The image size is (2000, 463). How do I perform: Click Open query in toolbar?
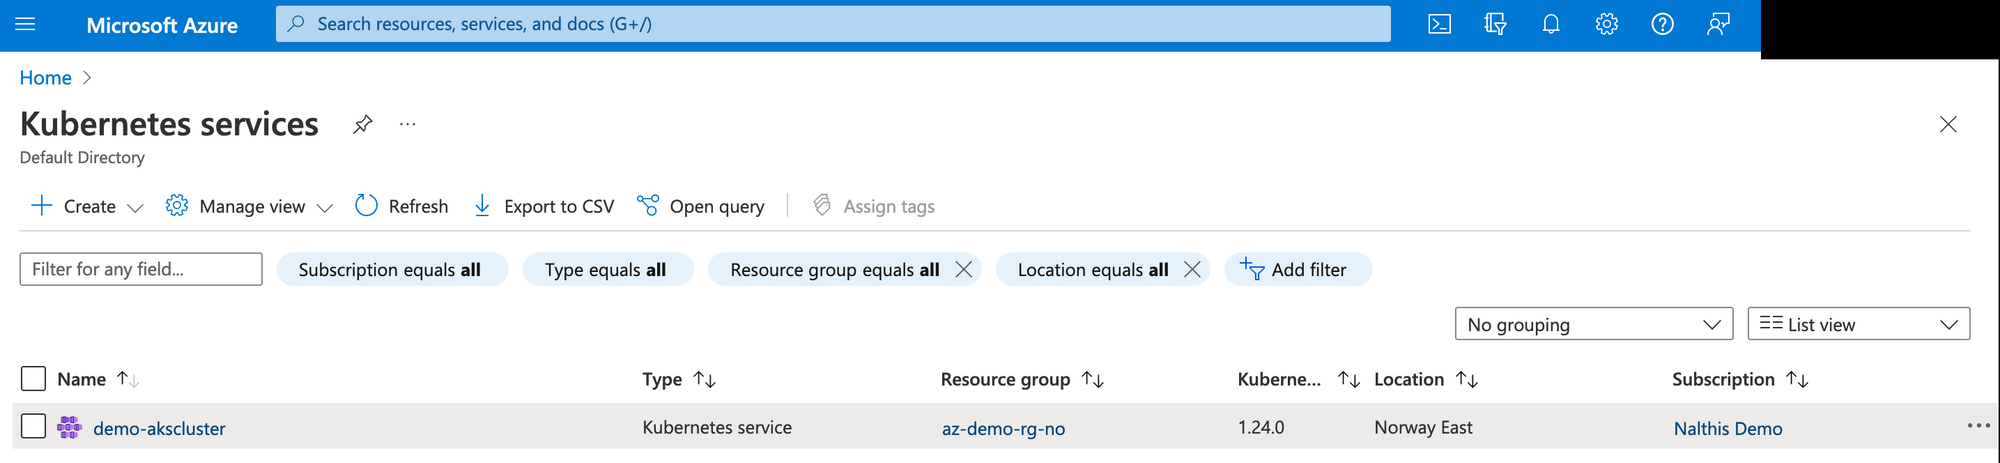click(701, 206)
